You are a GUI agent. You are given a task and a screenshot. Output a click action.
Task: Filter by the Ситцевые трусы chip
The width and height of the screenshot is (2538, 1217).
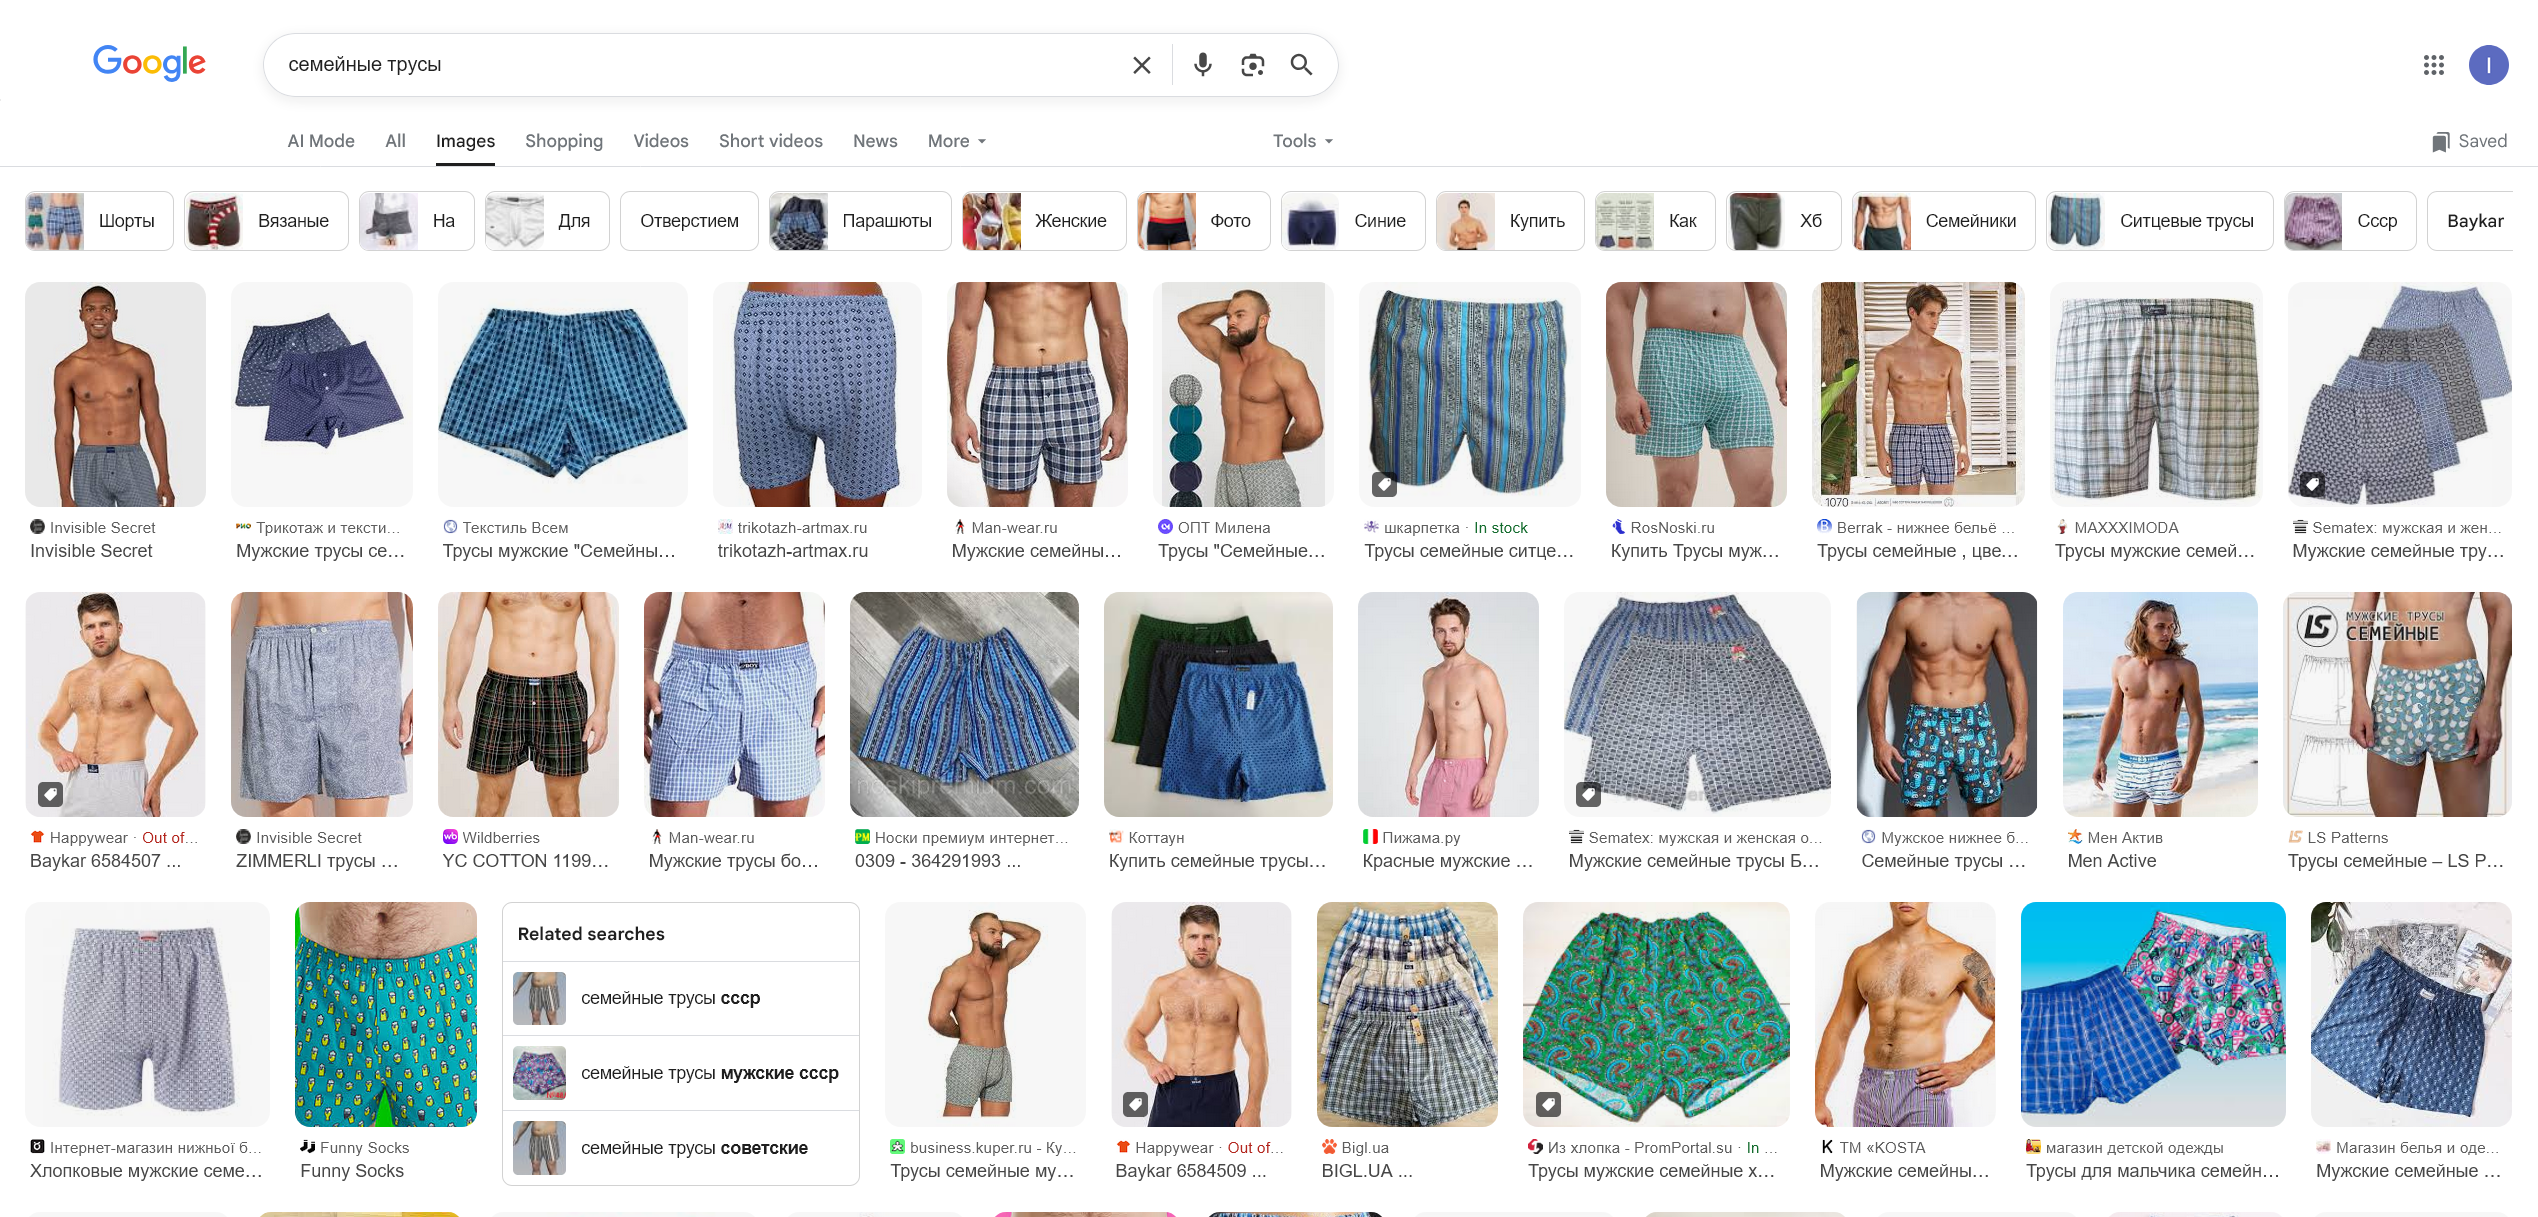click(x=2160, y=221)
